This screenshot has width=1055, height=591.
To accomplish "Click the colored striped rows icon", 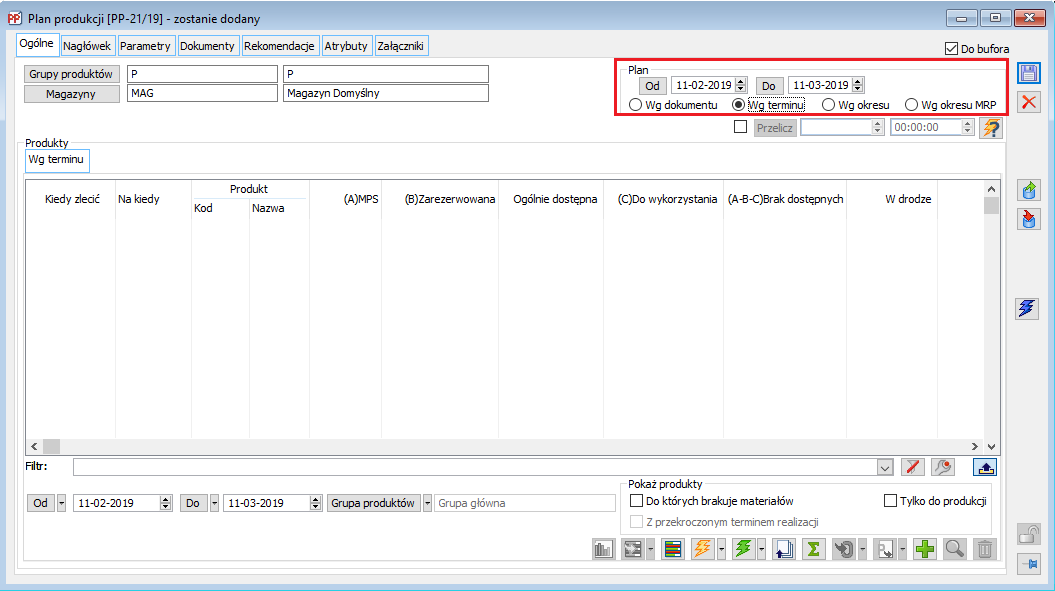I will point(673,549).
